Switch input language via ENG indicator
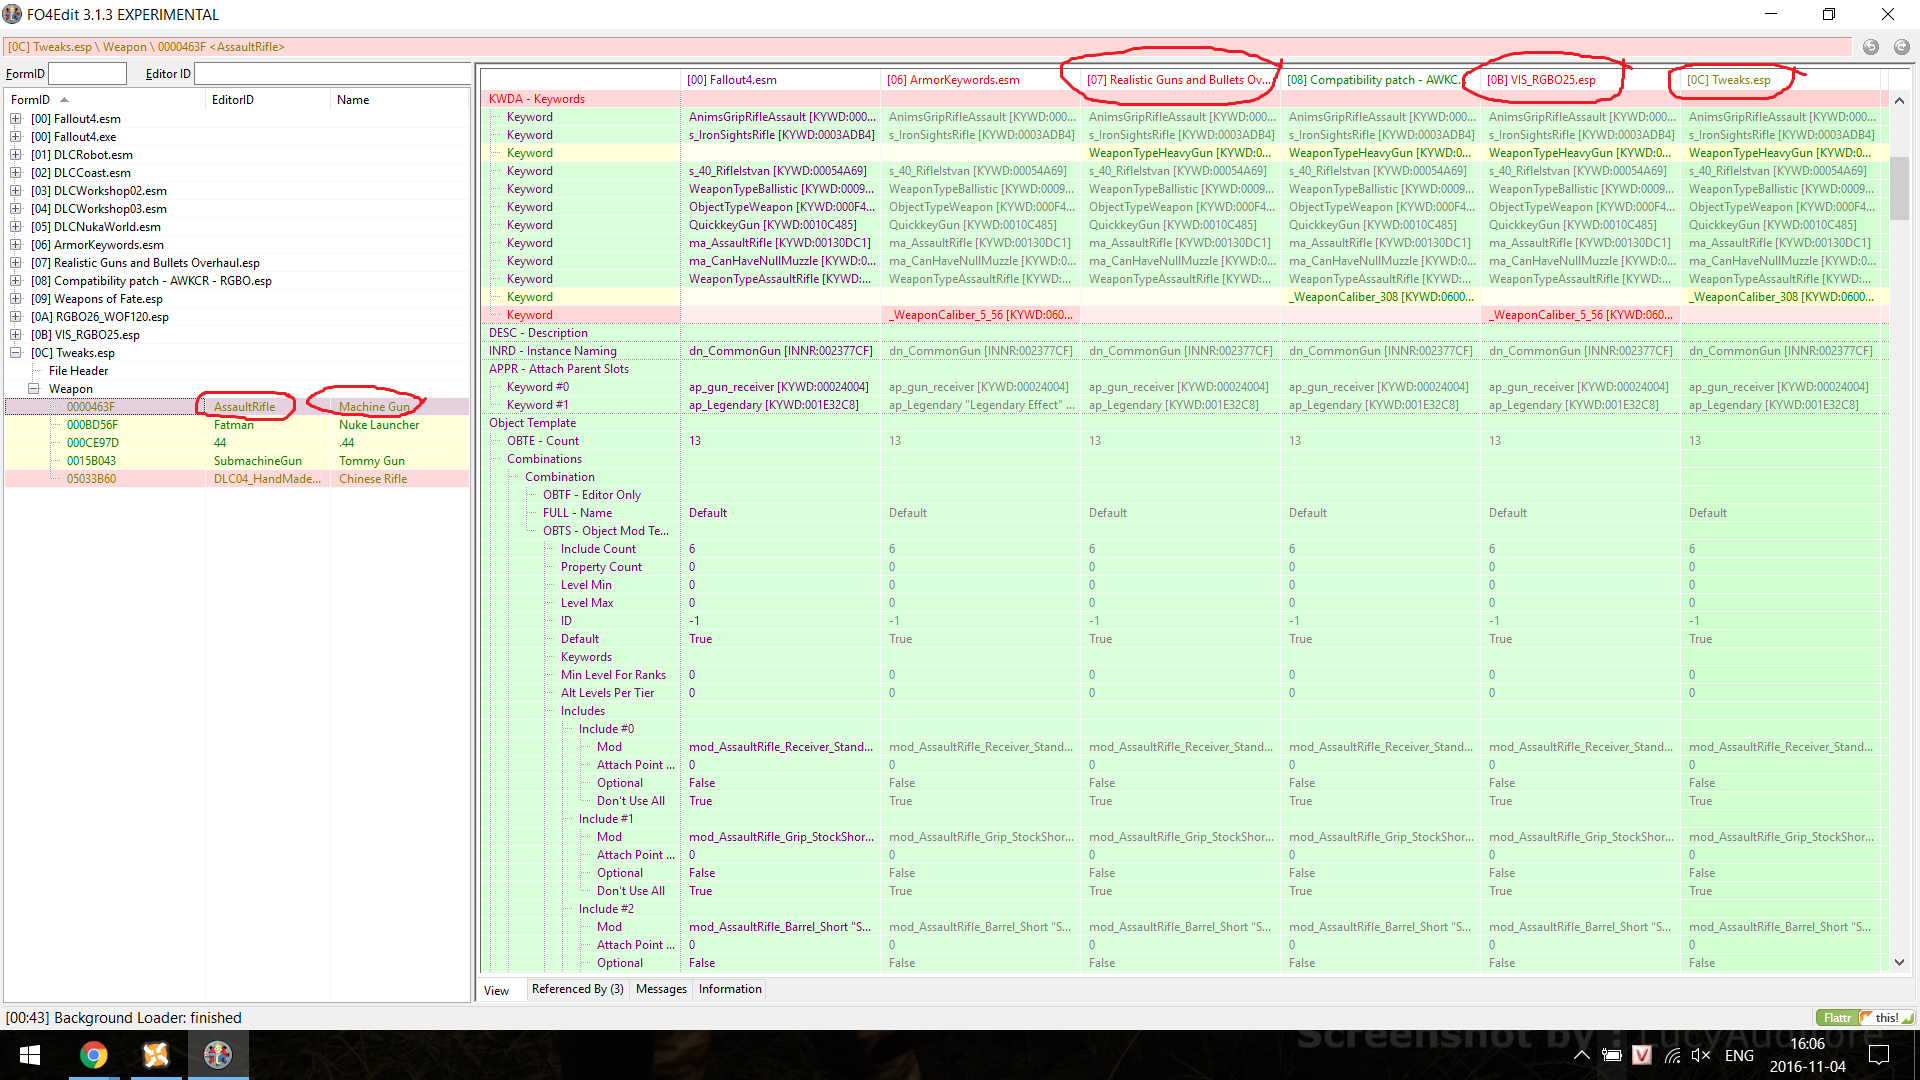This screenshot has height=1080, width=1920. (1739, 1055)
